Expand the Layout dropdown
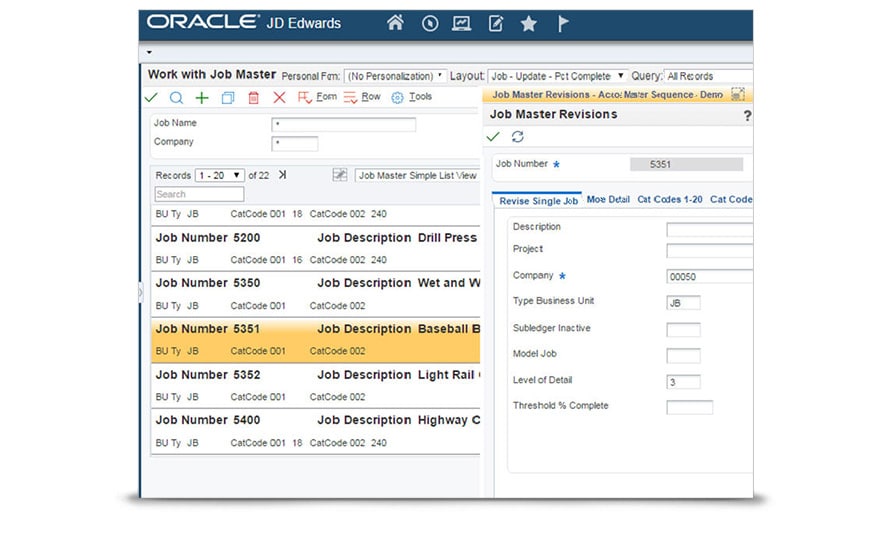 pyautogui.click(x=556, y=76)
